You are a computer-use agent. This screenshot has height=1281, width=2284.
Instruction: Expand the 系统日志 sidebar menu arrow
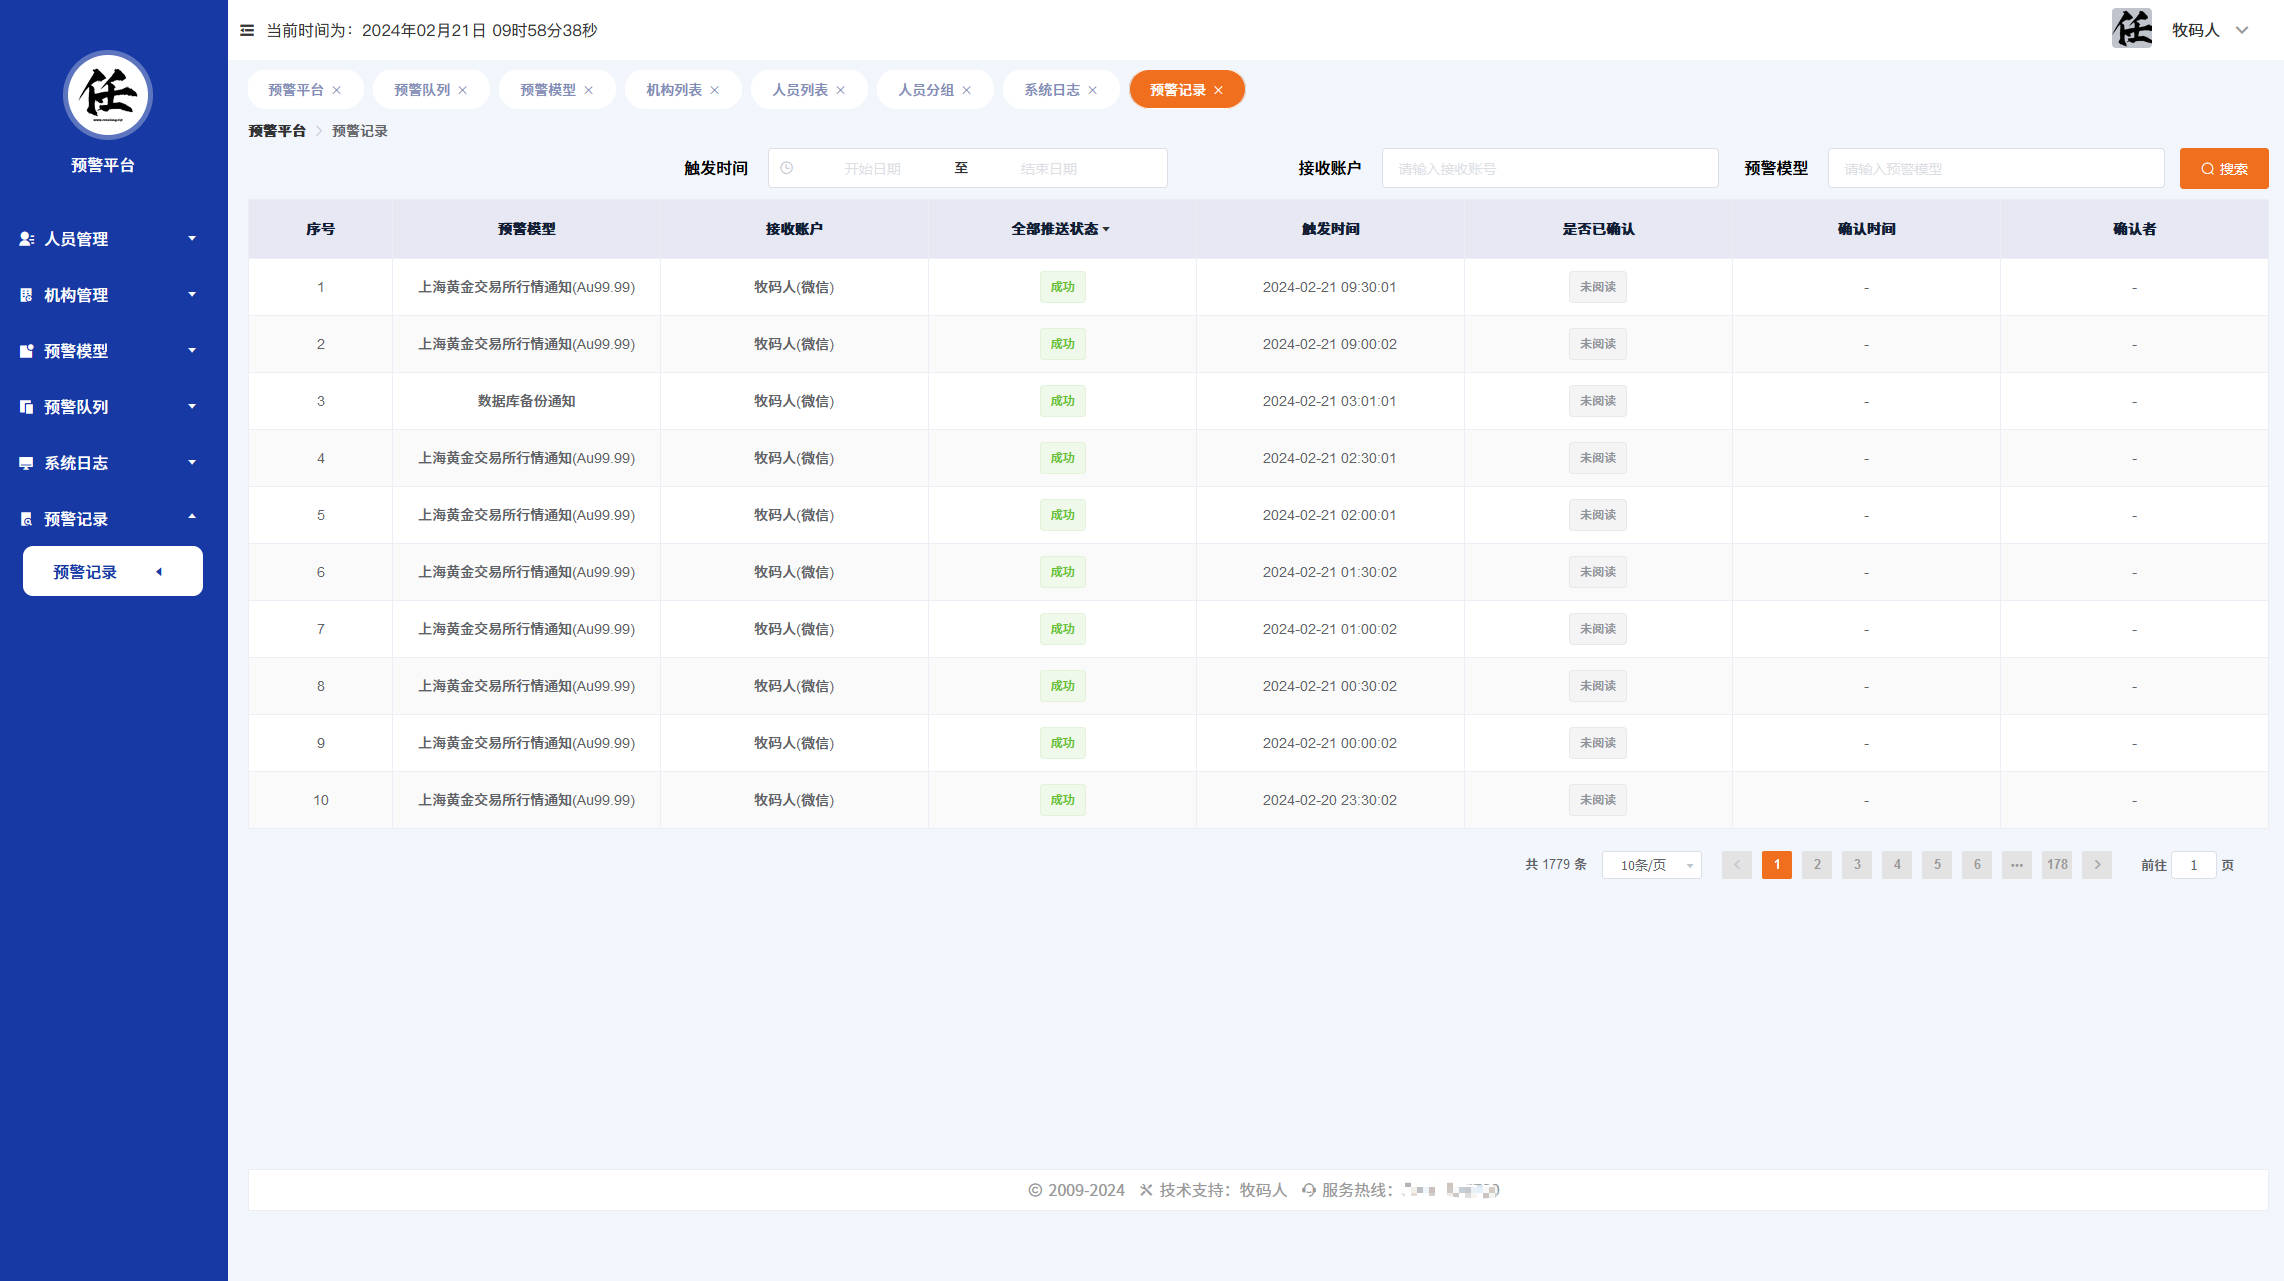(192, 462)
